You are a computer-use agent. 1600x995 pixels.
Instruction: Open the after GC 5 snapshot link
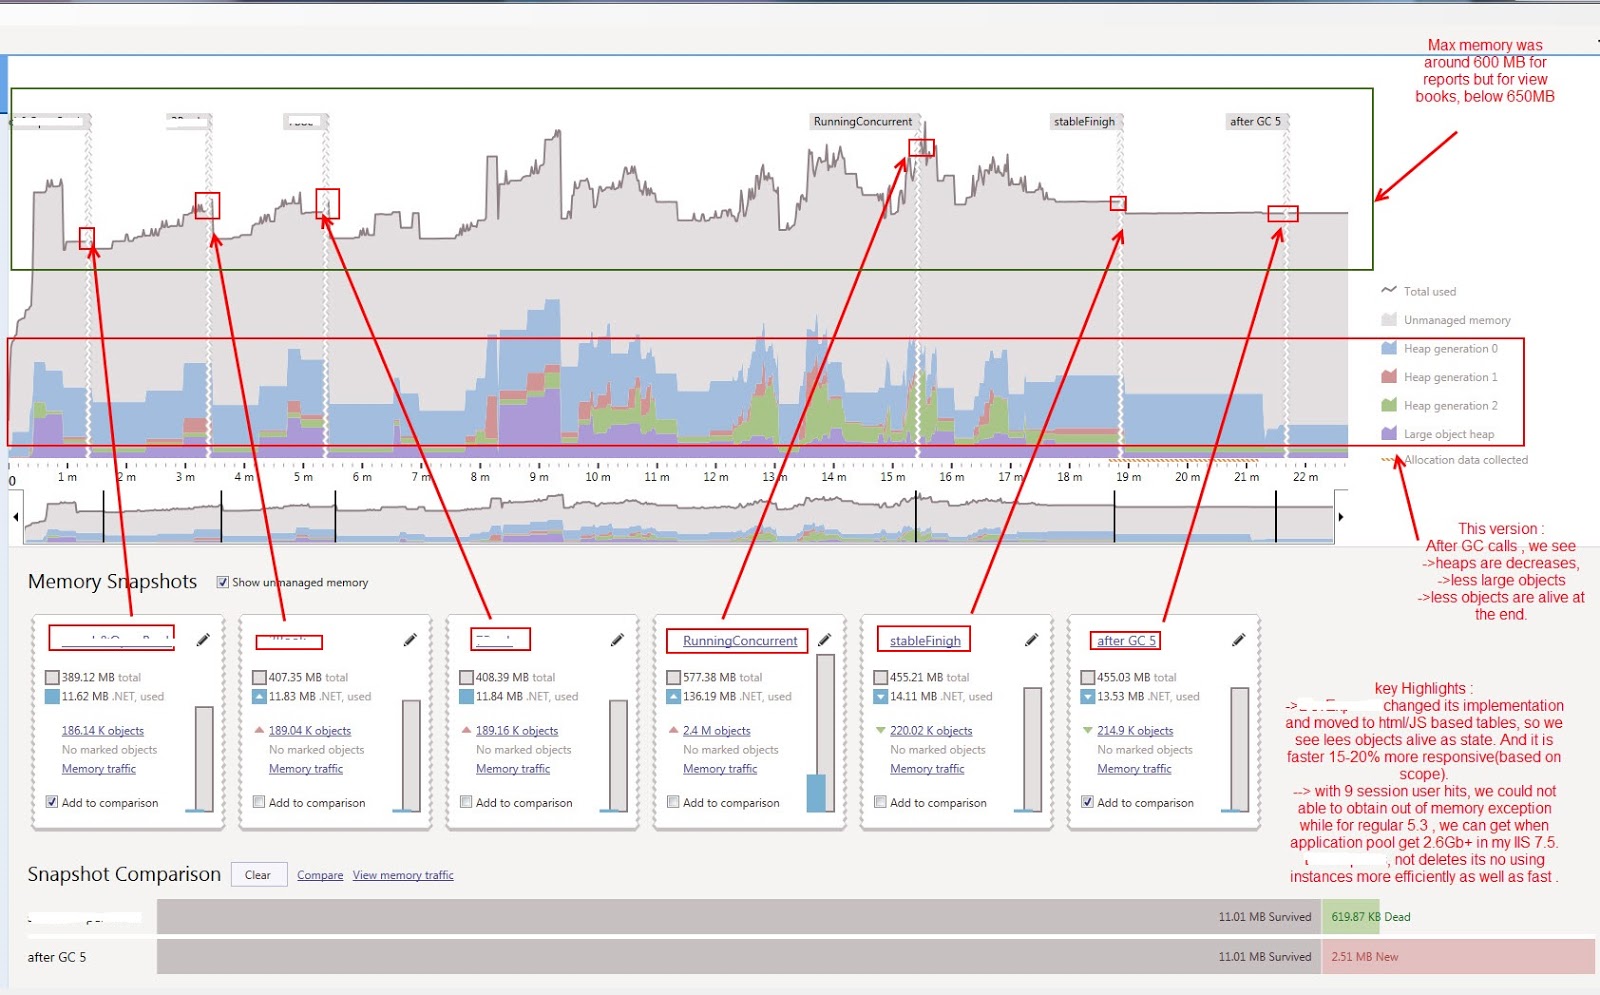click(1126, 641)
